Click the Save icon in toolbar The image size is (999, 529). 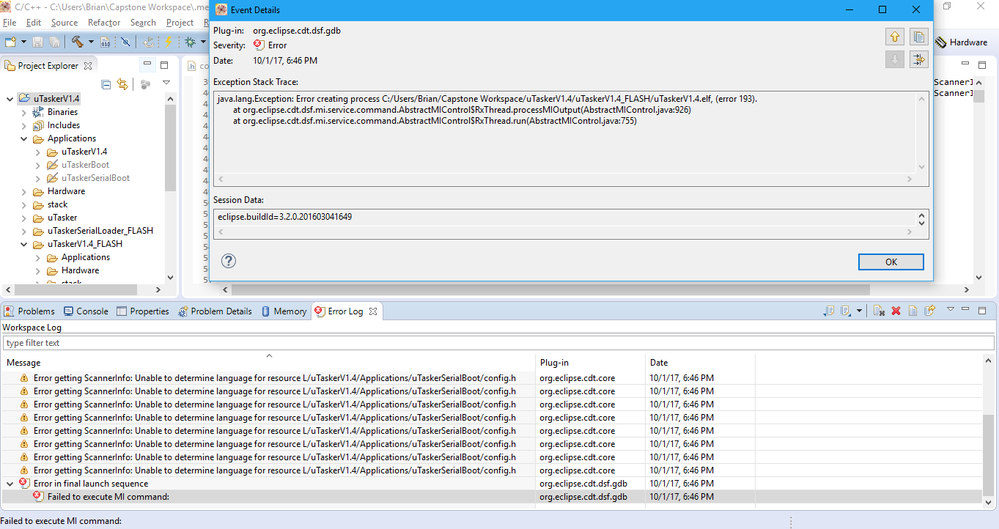point(38,42)
